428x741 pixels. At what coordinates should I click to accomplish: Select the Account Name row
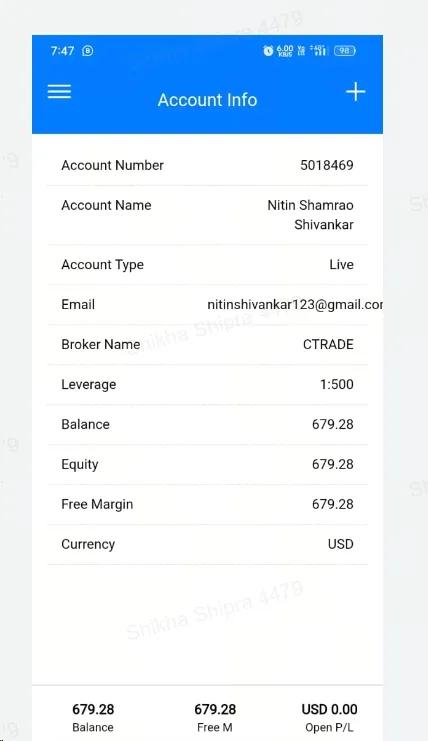207,215
